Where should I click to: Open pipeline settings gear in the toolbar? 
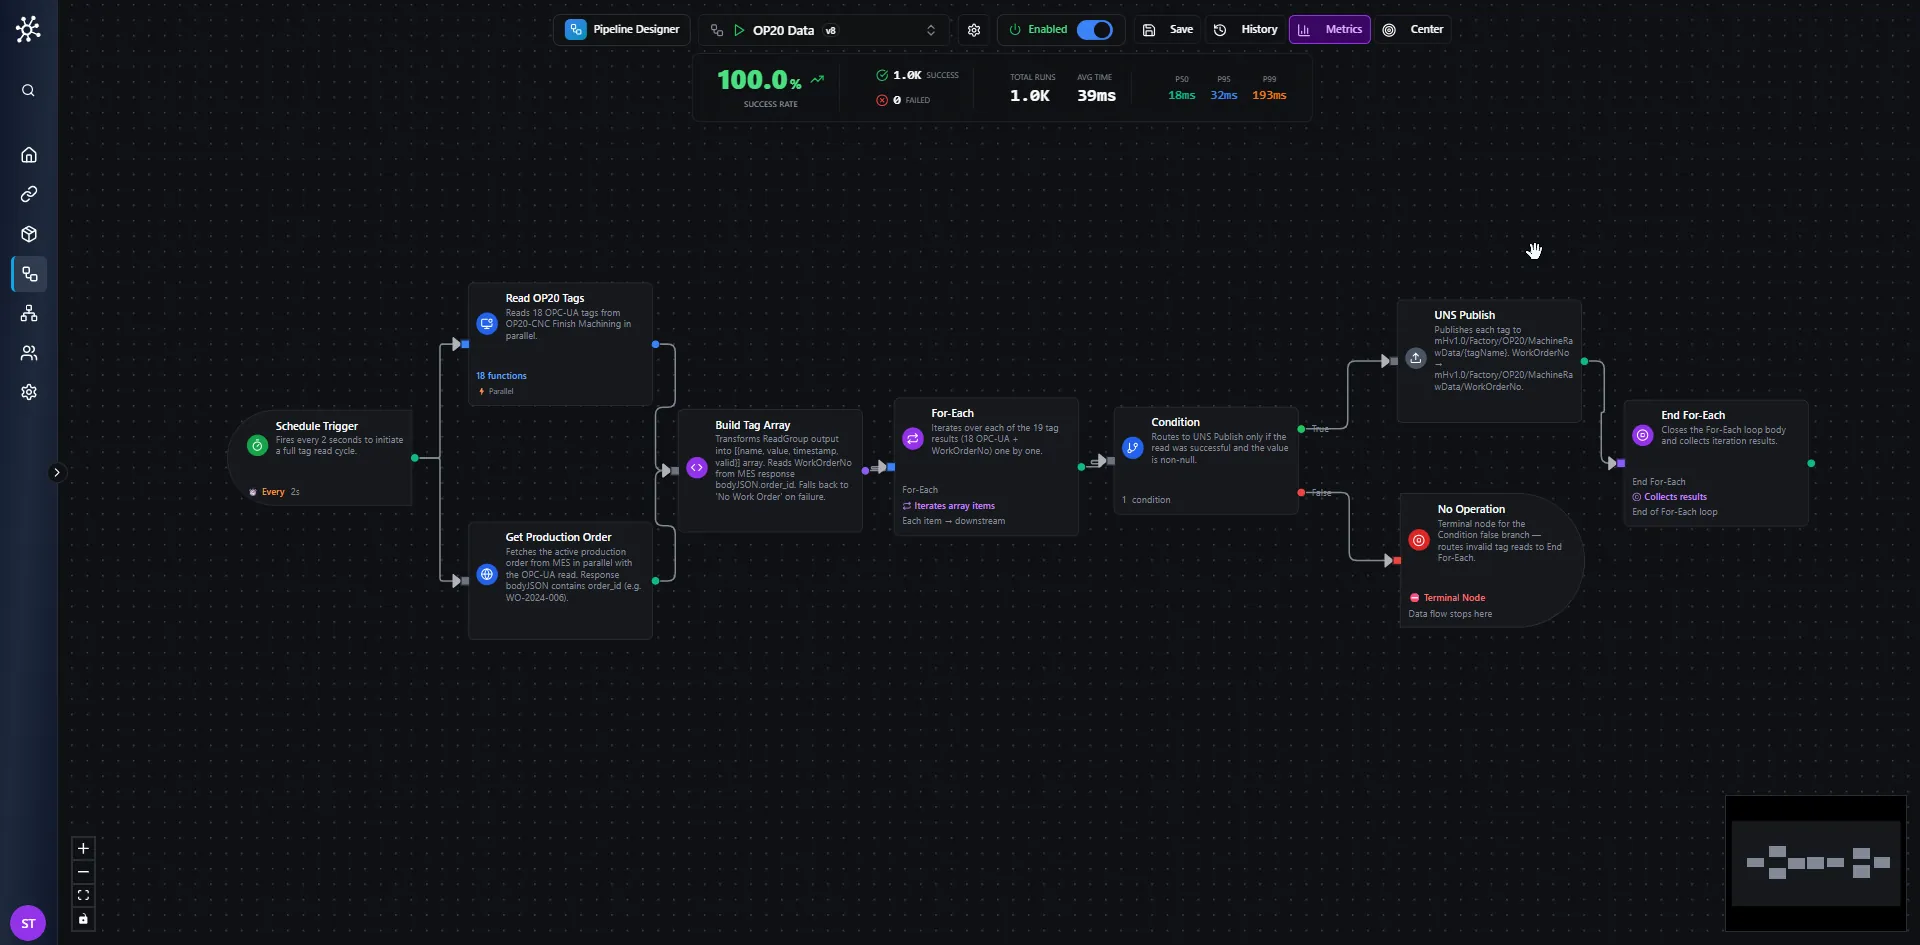974,30
